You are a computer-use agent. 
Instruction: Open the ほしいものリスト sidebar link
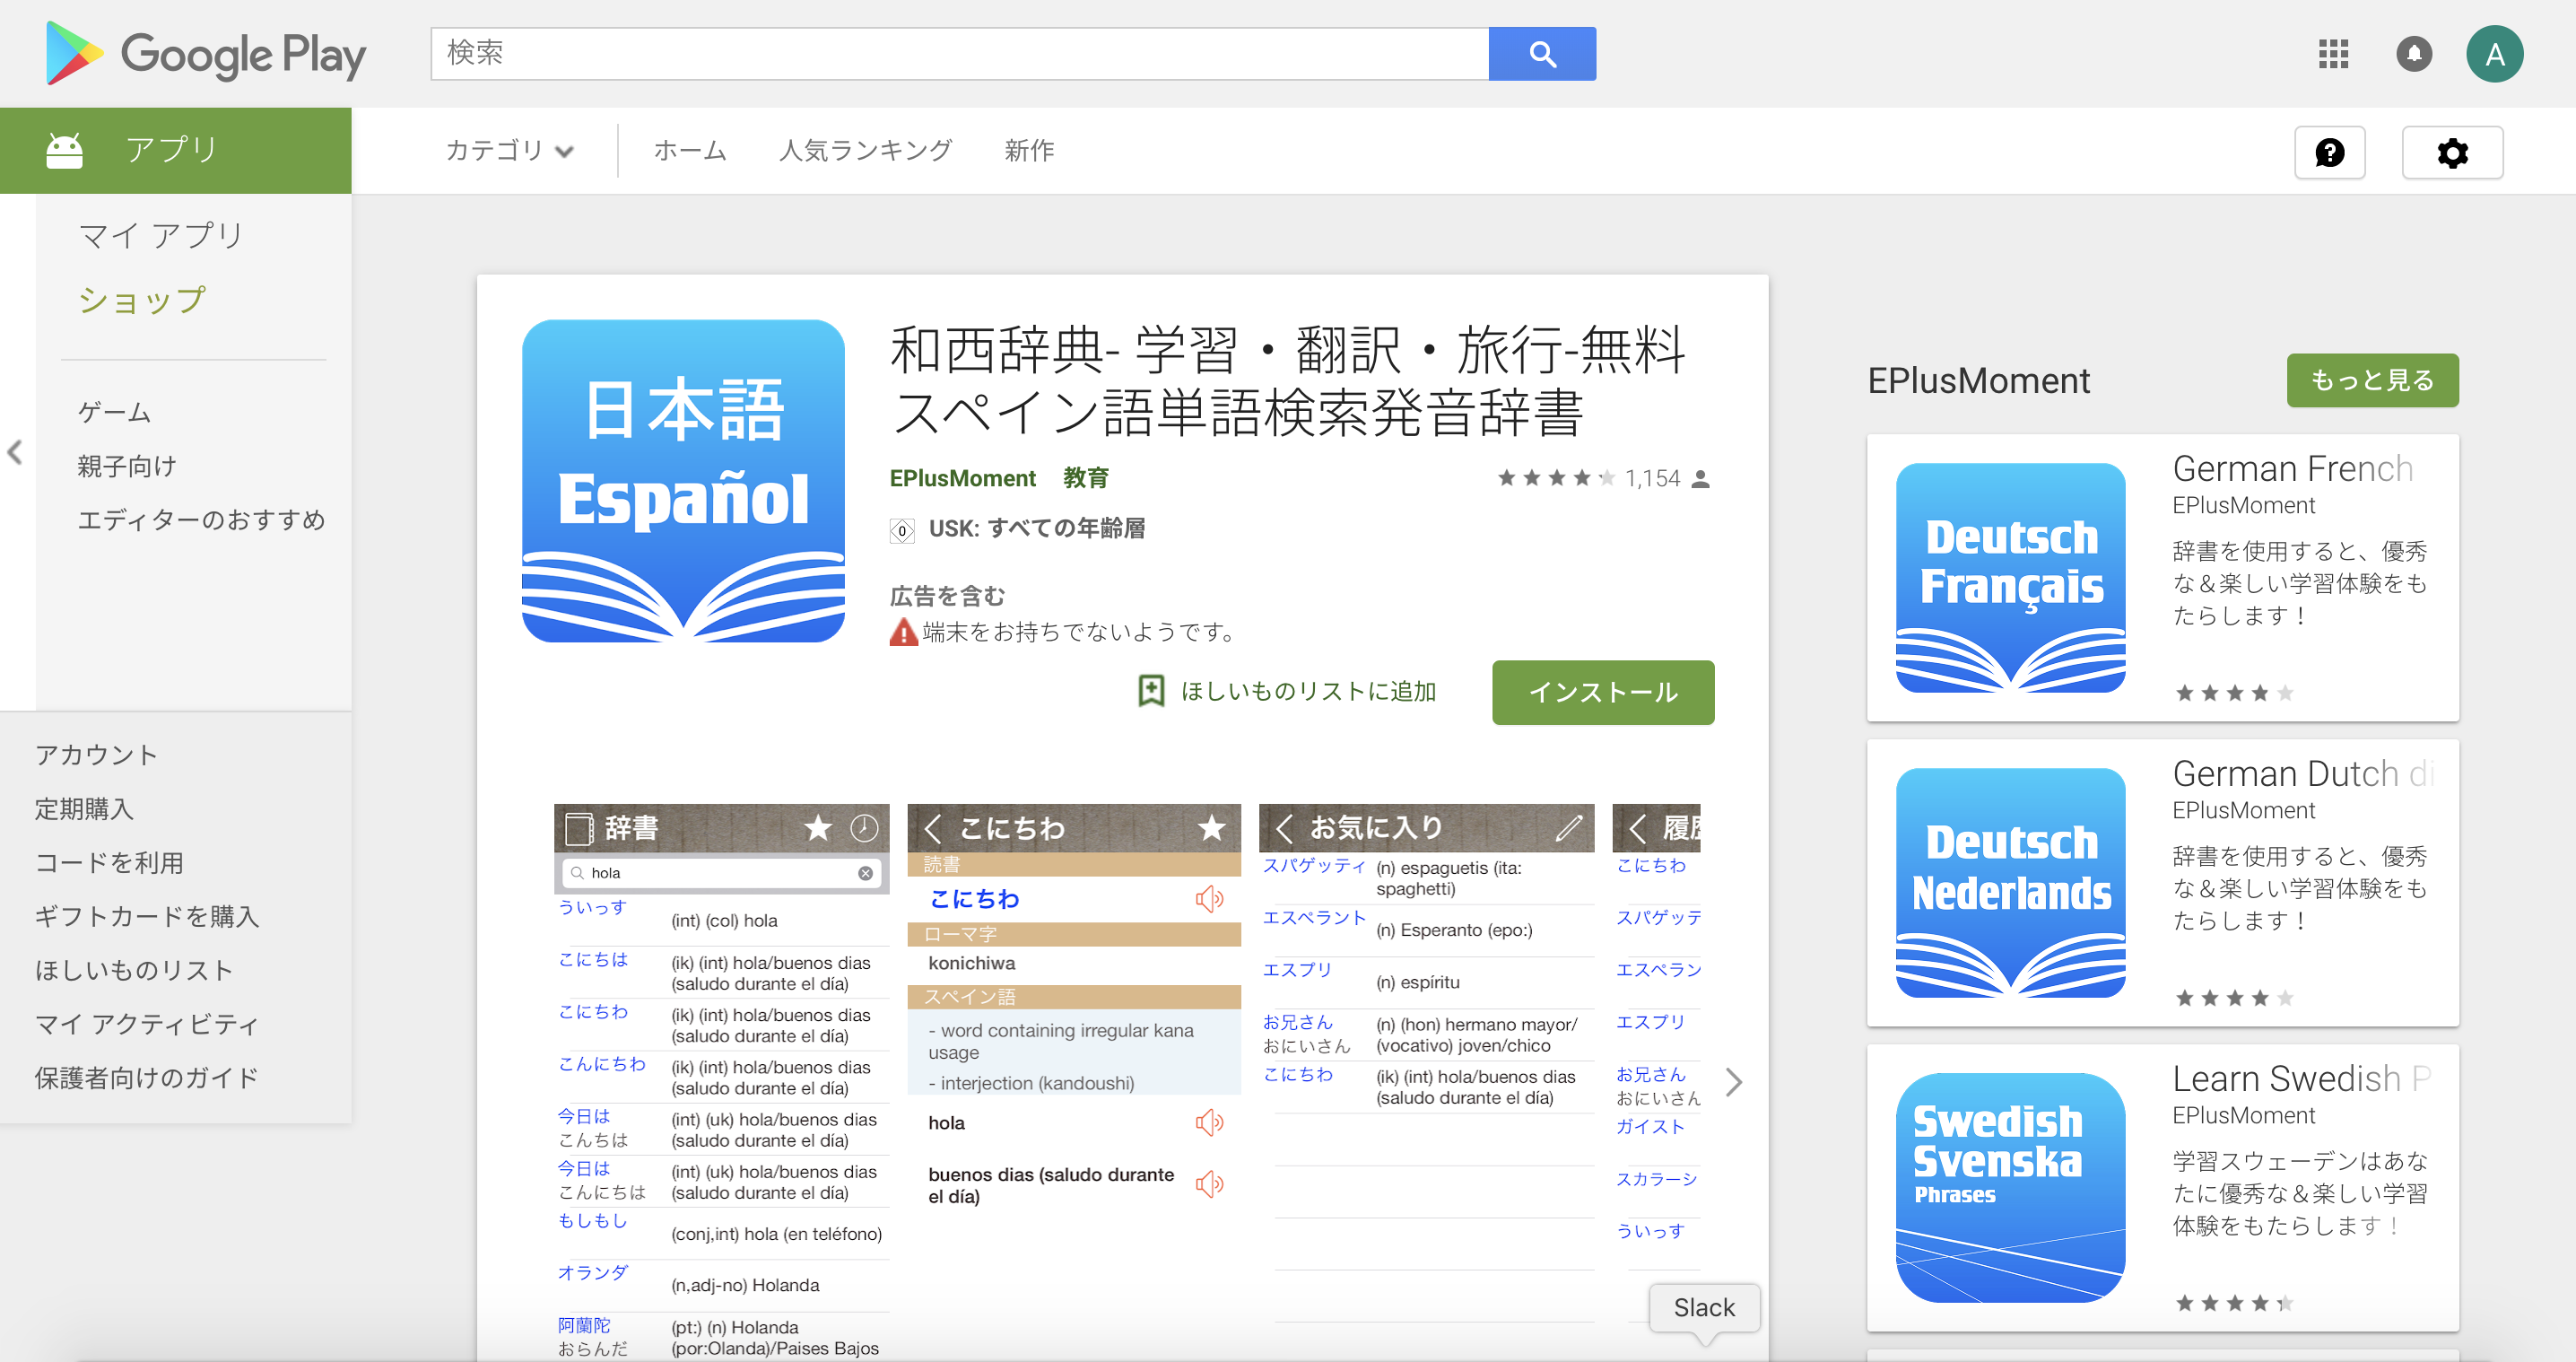(x=134, y=971)
